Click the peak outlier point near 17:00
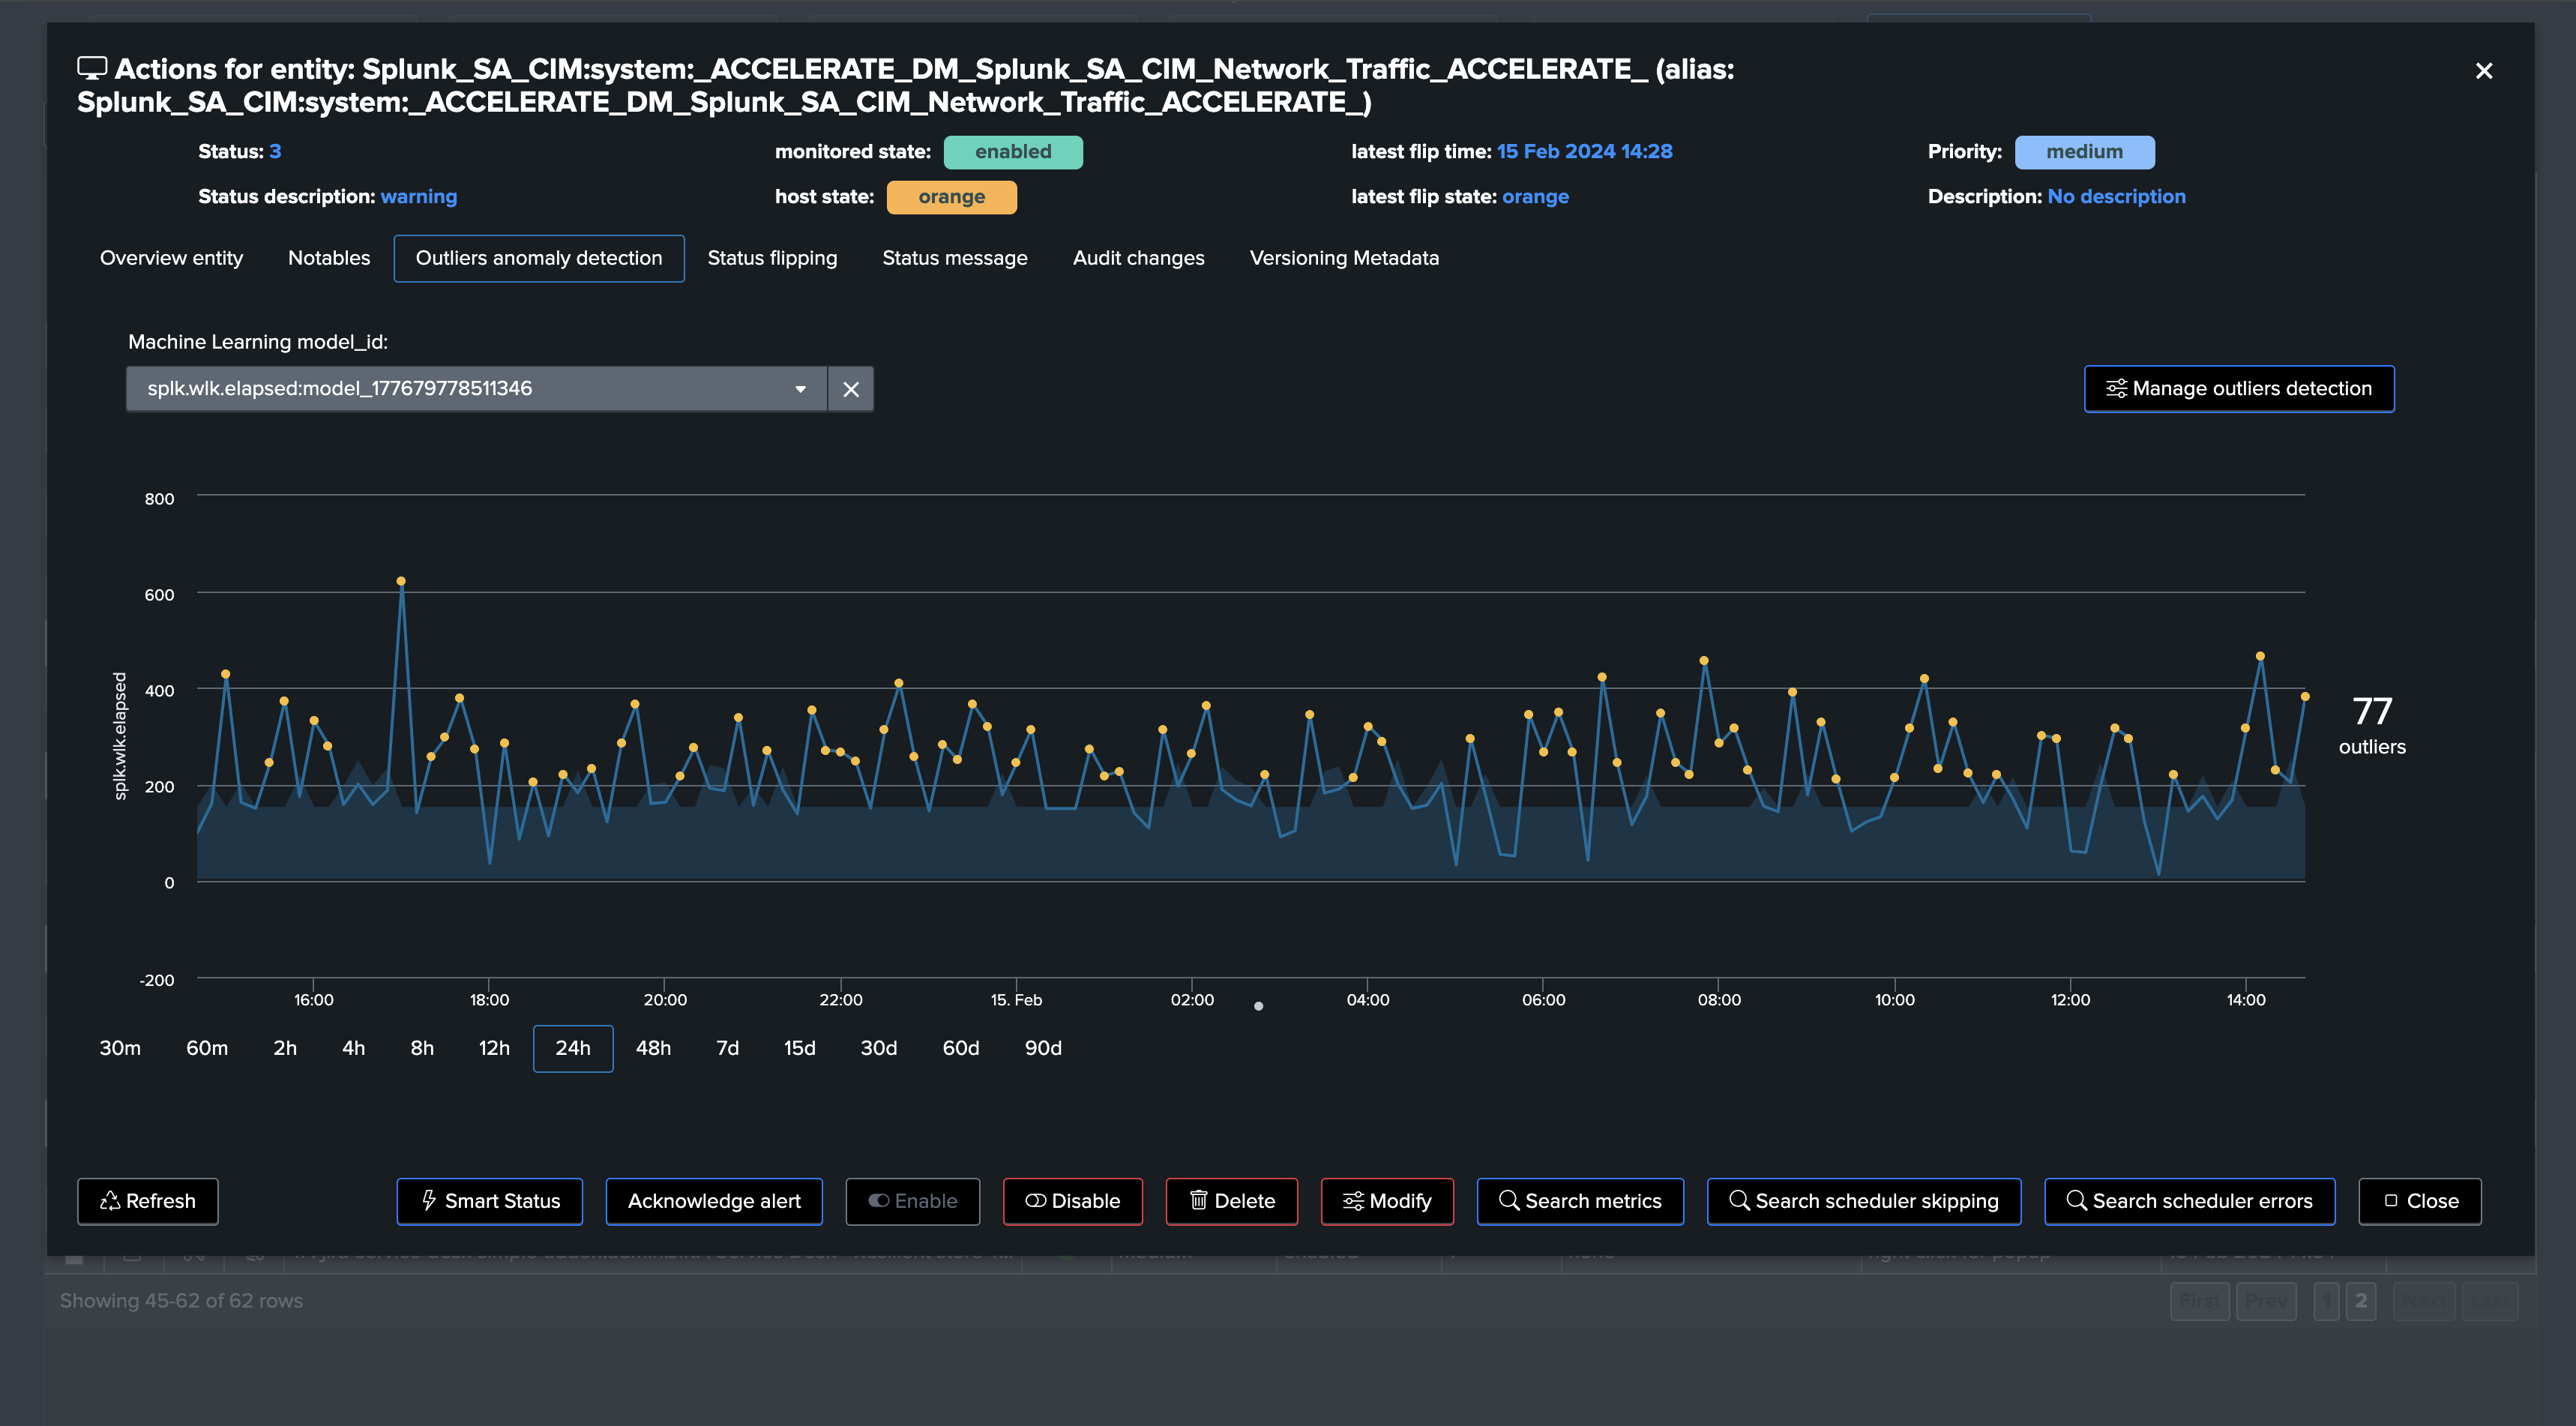Viewport: 2576px width, 1426px height. tap(401, 581)
